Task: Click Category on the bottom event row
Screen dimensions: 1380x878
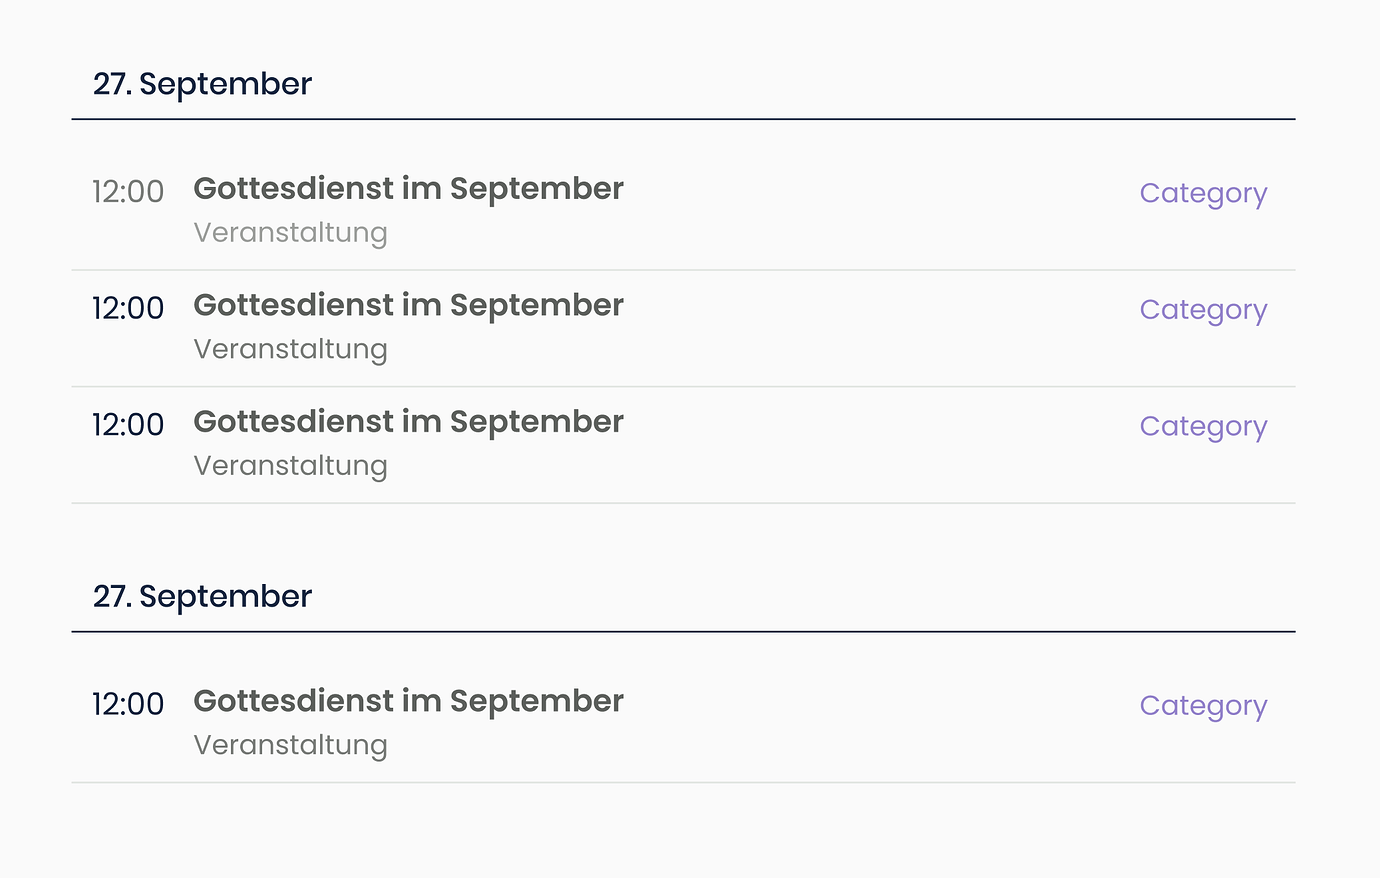Action: tap(1203, 705)
